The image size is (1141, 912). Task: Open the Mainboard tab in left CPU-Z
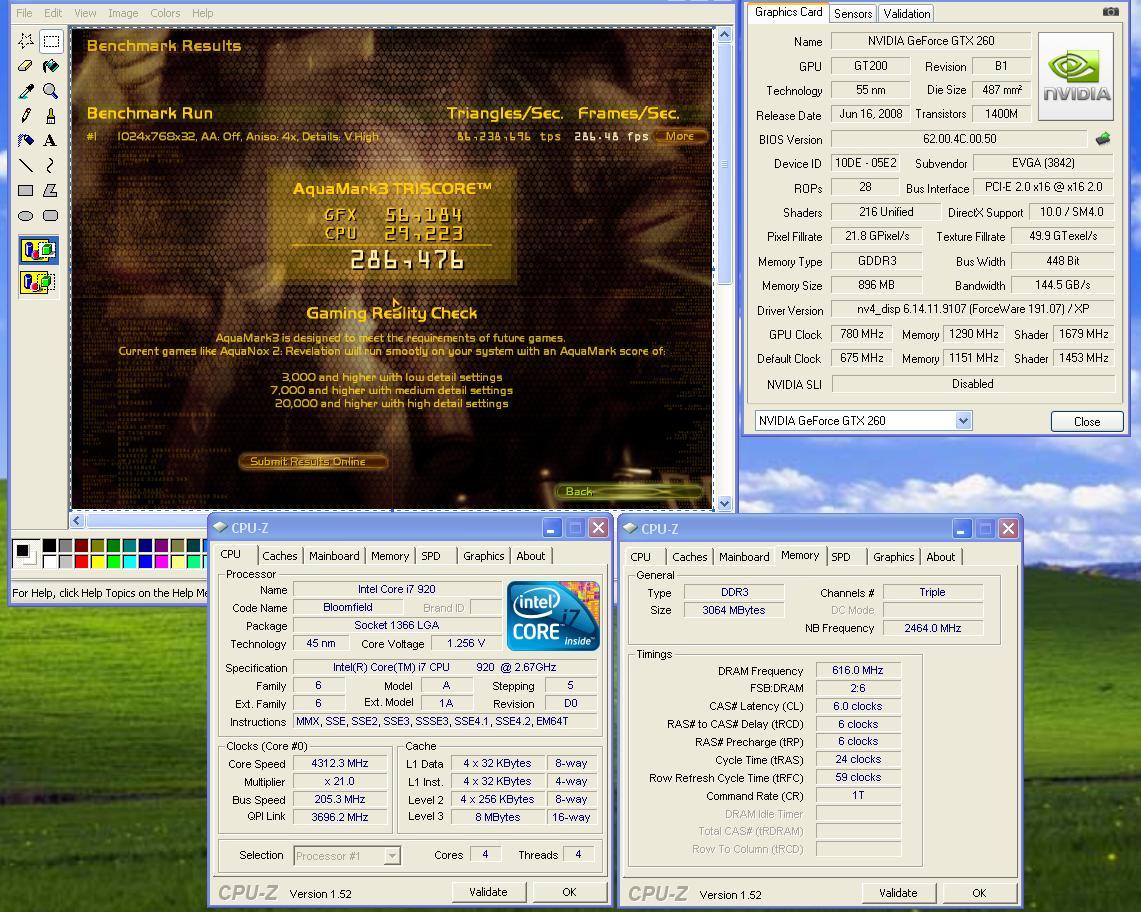334,555
